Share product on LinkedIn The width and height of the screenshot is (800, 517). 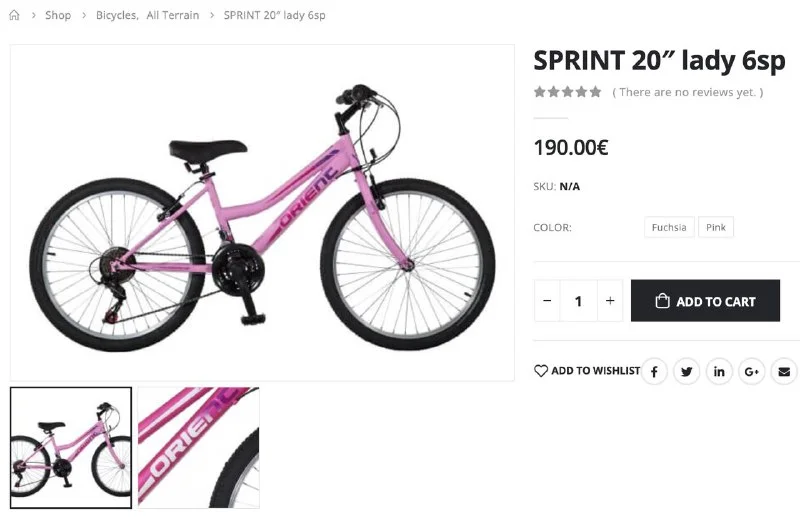719,372
